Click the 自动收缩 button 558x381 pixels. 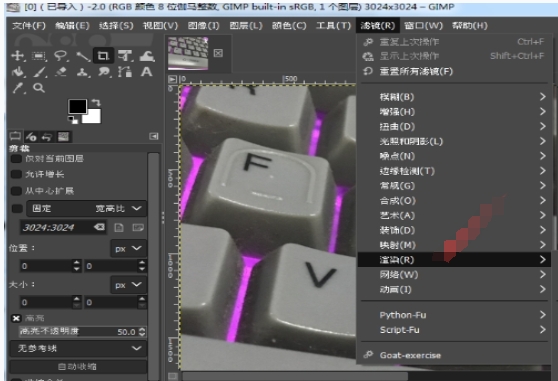click(78, 366)
